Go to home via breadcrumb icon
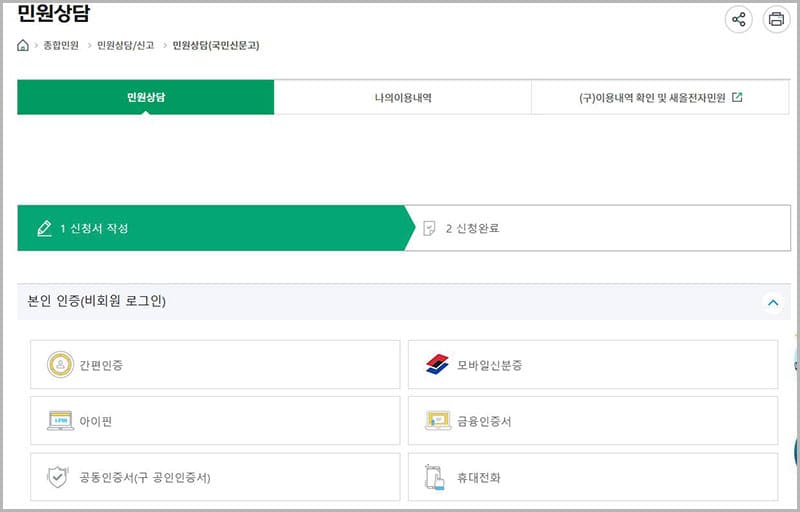 (x=23, y=46)
